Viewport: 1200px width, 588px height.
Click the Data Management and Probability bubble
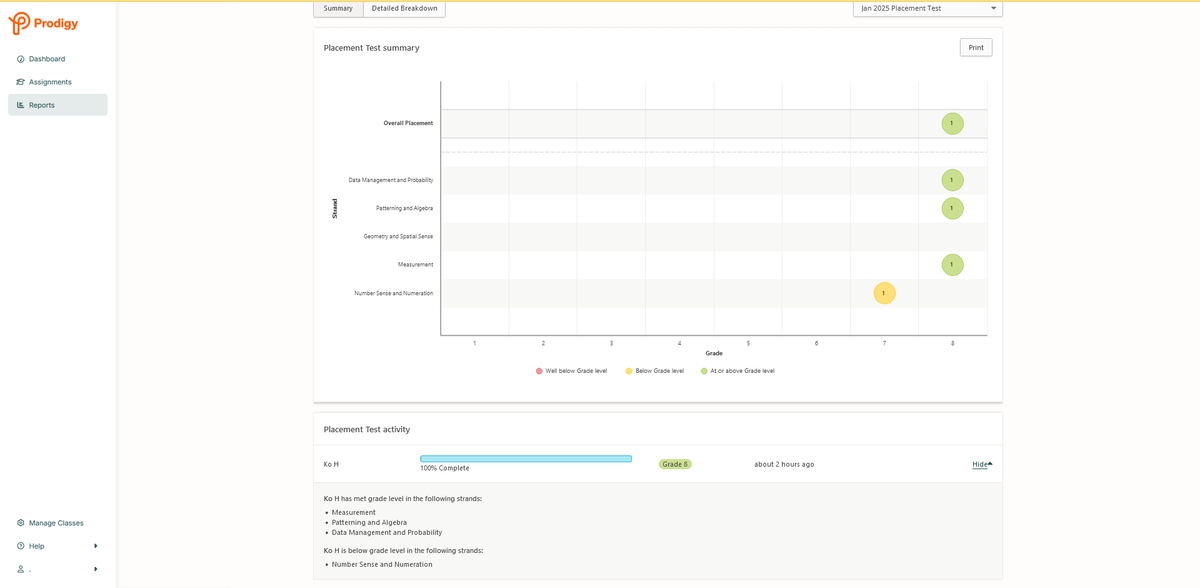[x=952, y=180]
